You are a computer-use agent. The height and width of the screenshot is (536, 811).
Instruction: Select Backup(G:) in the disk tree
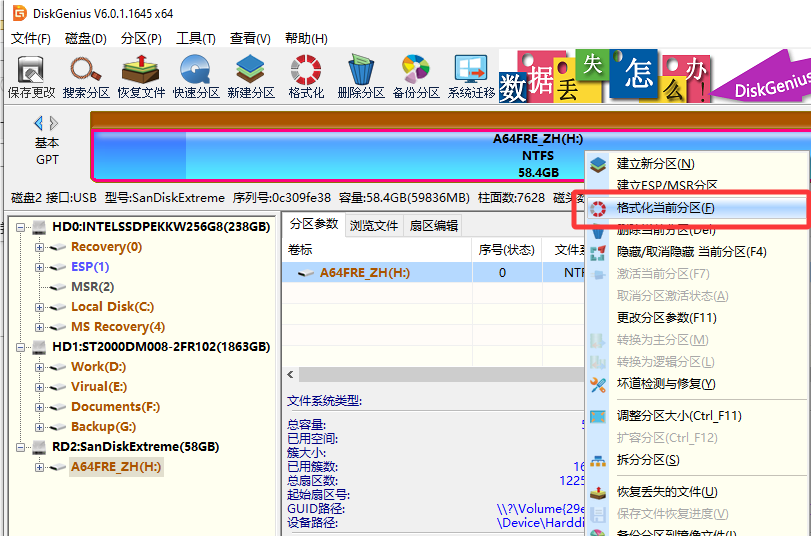103,427
